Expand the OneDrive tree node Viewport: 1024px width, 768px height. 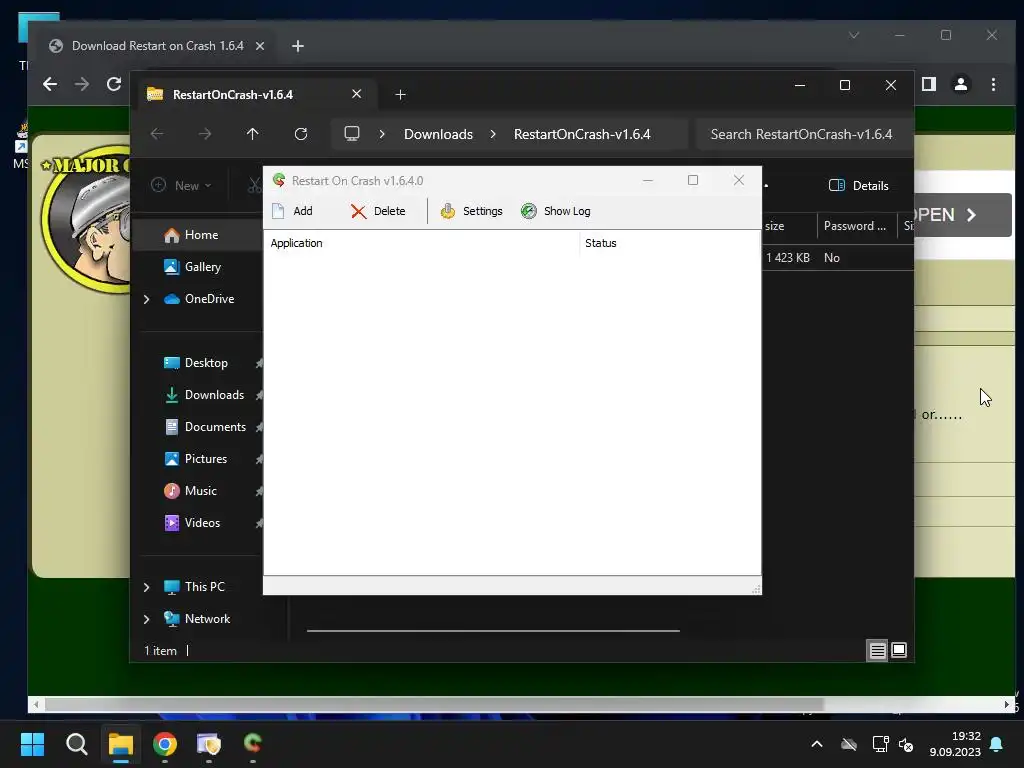point(146,299)
